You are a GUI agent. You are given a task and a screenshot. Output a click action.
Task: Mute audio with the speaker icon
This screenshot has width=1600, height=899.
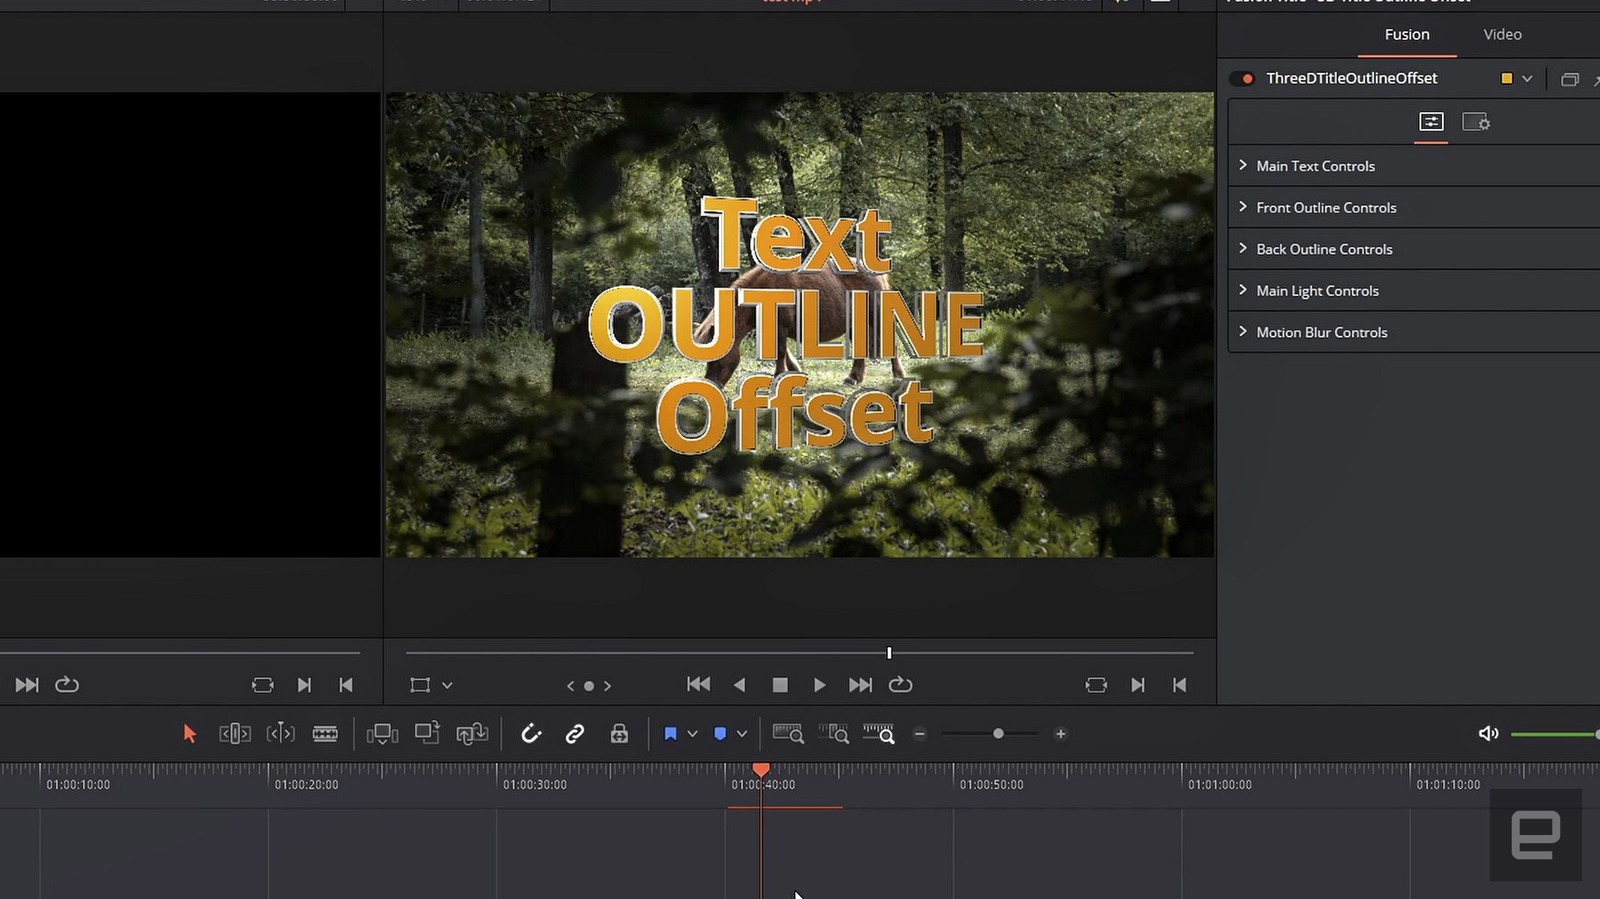pos(1488,734)
